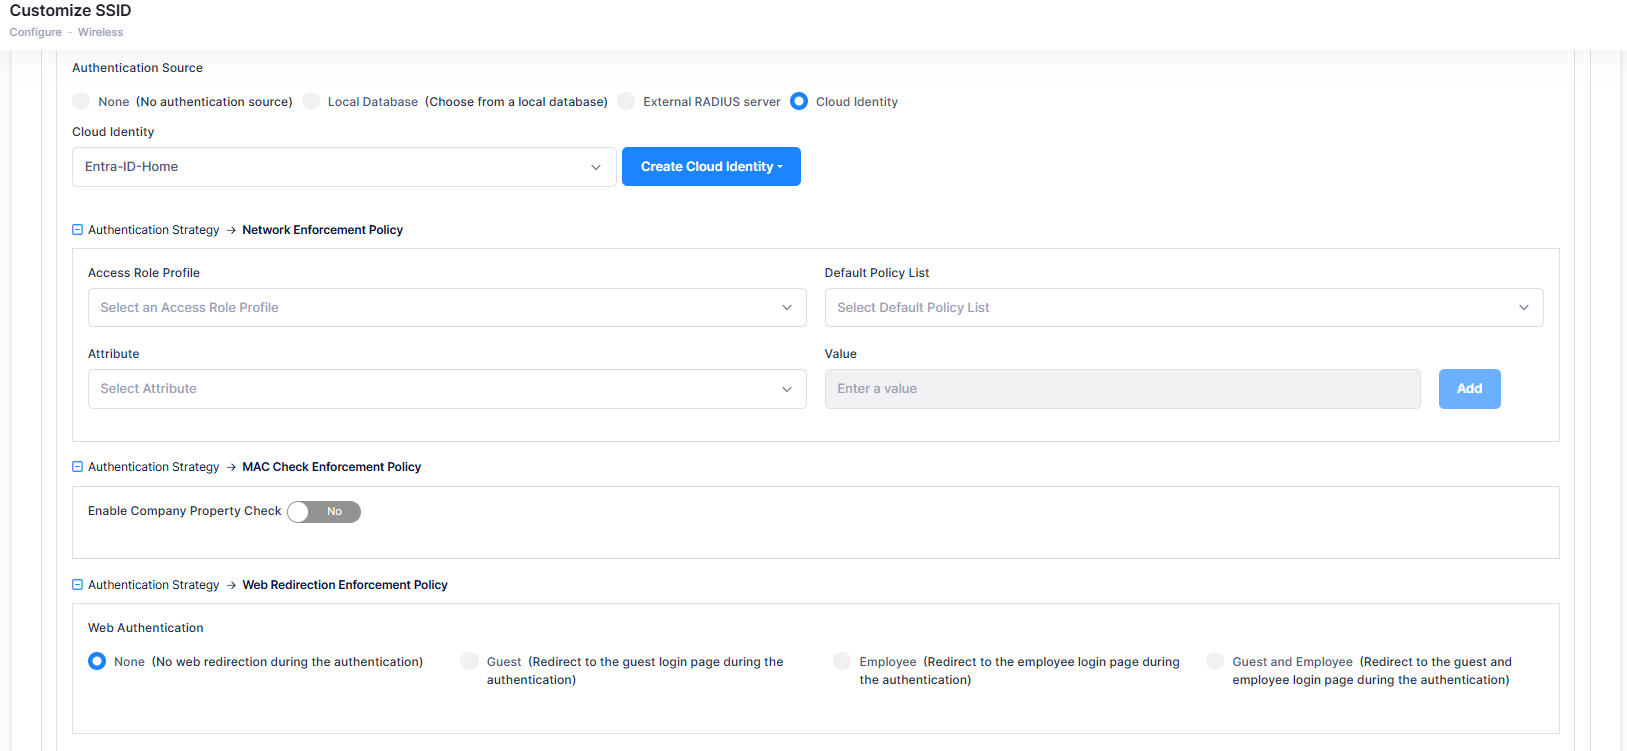Click the Create Cloud Identity button
Screen dimensions: 1627x751
click(711, 167)
